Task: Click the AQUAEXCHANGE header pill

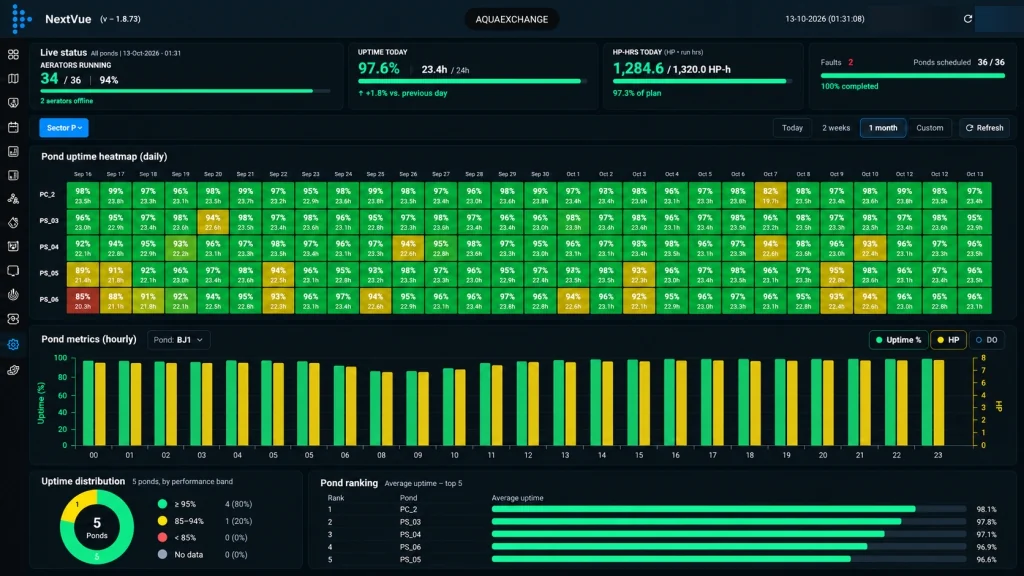Action: click(x=511, y=19)
